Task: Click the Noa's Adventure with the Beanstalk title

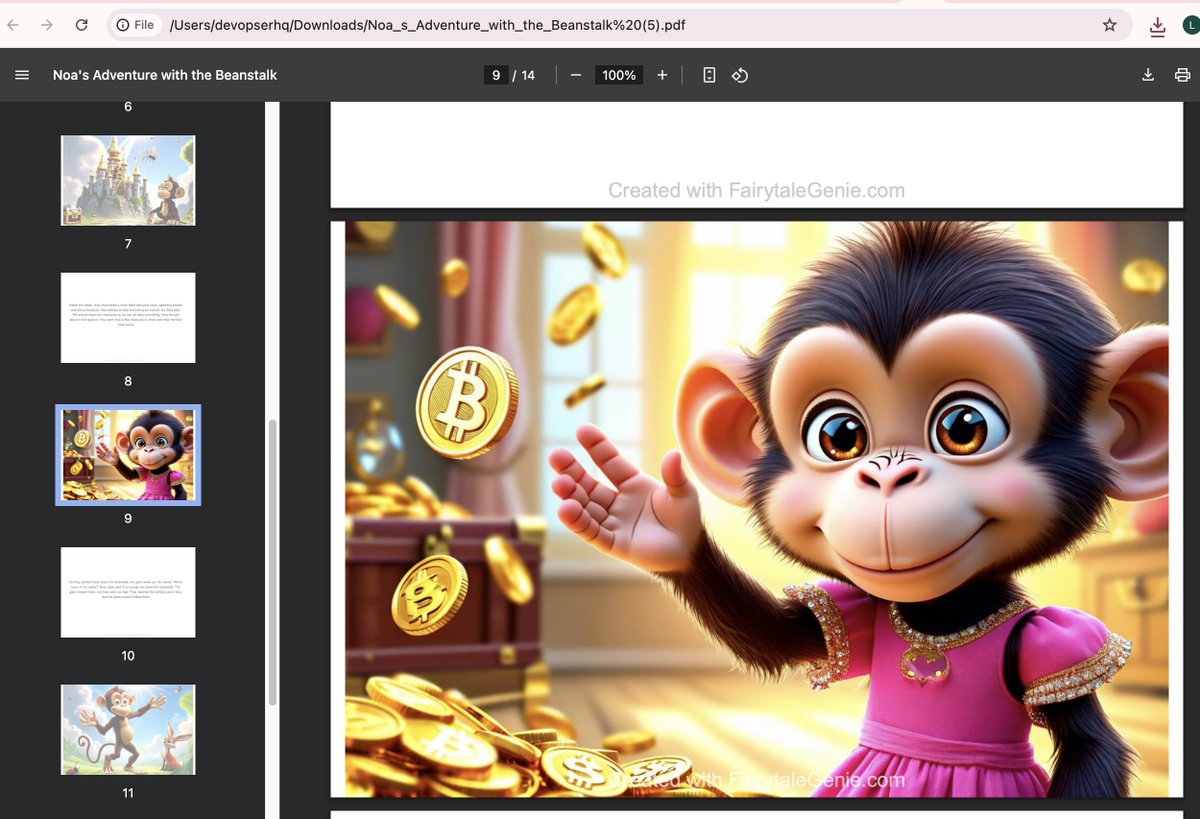Action: tap(165, 75)
